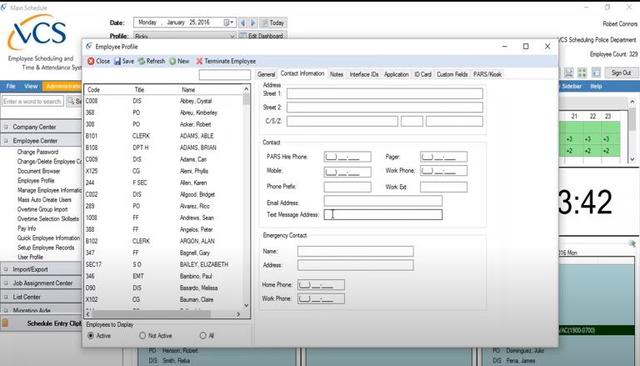
Task: Collapse the Employee Center section
Action: [x=6, y=141]
